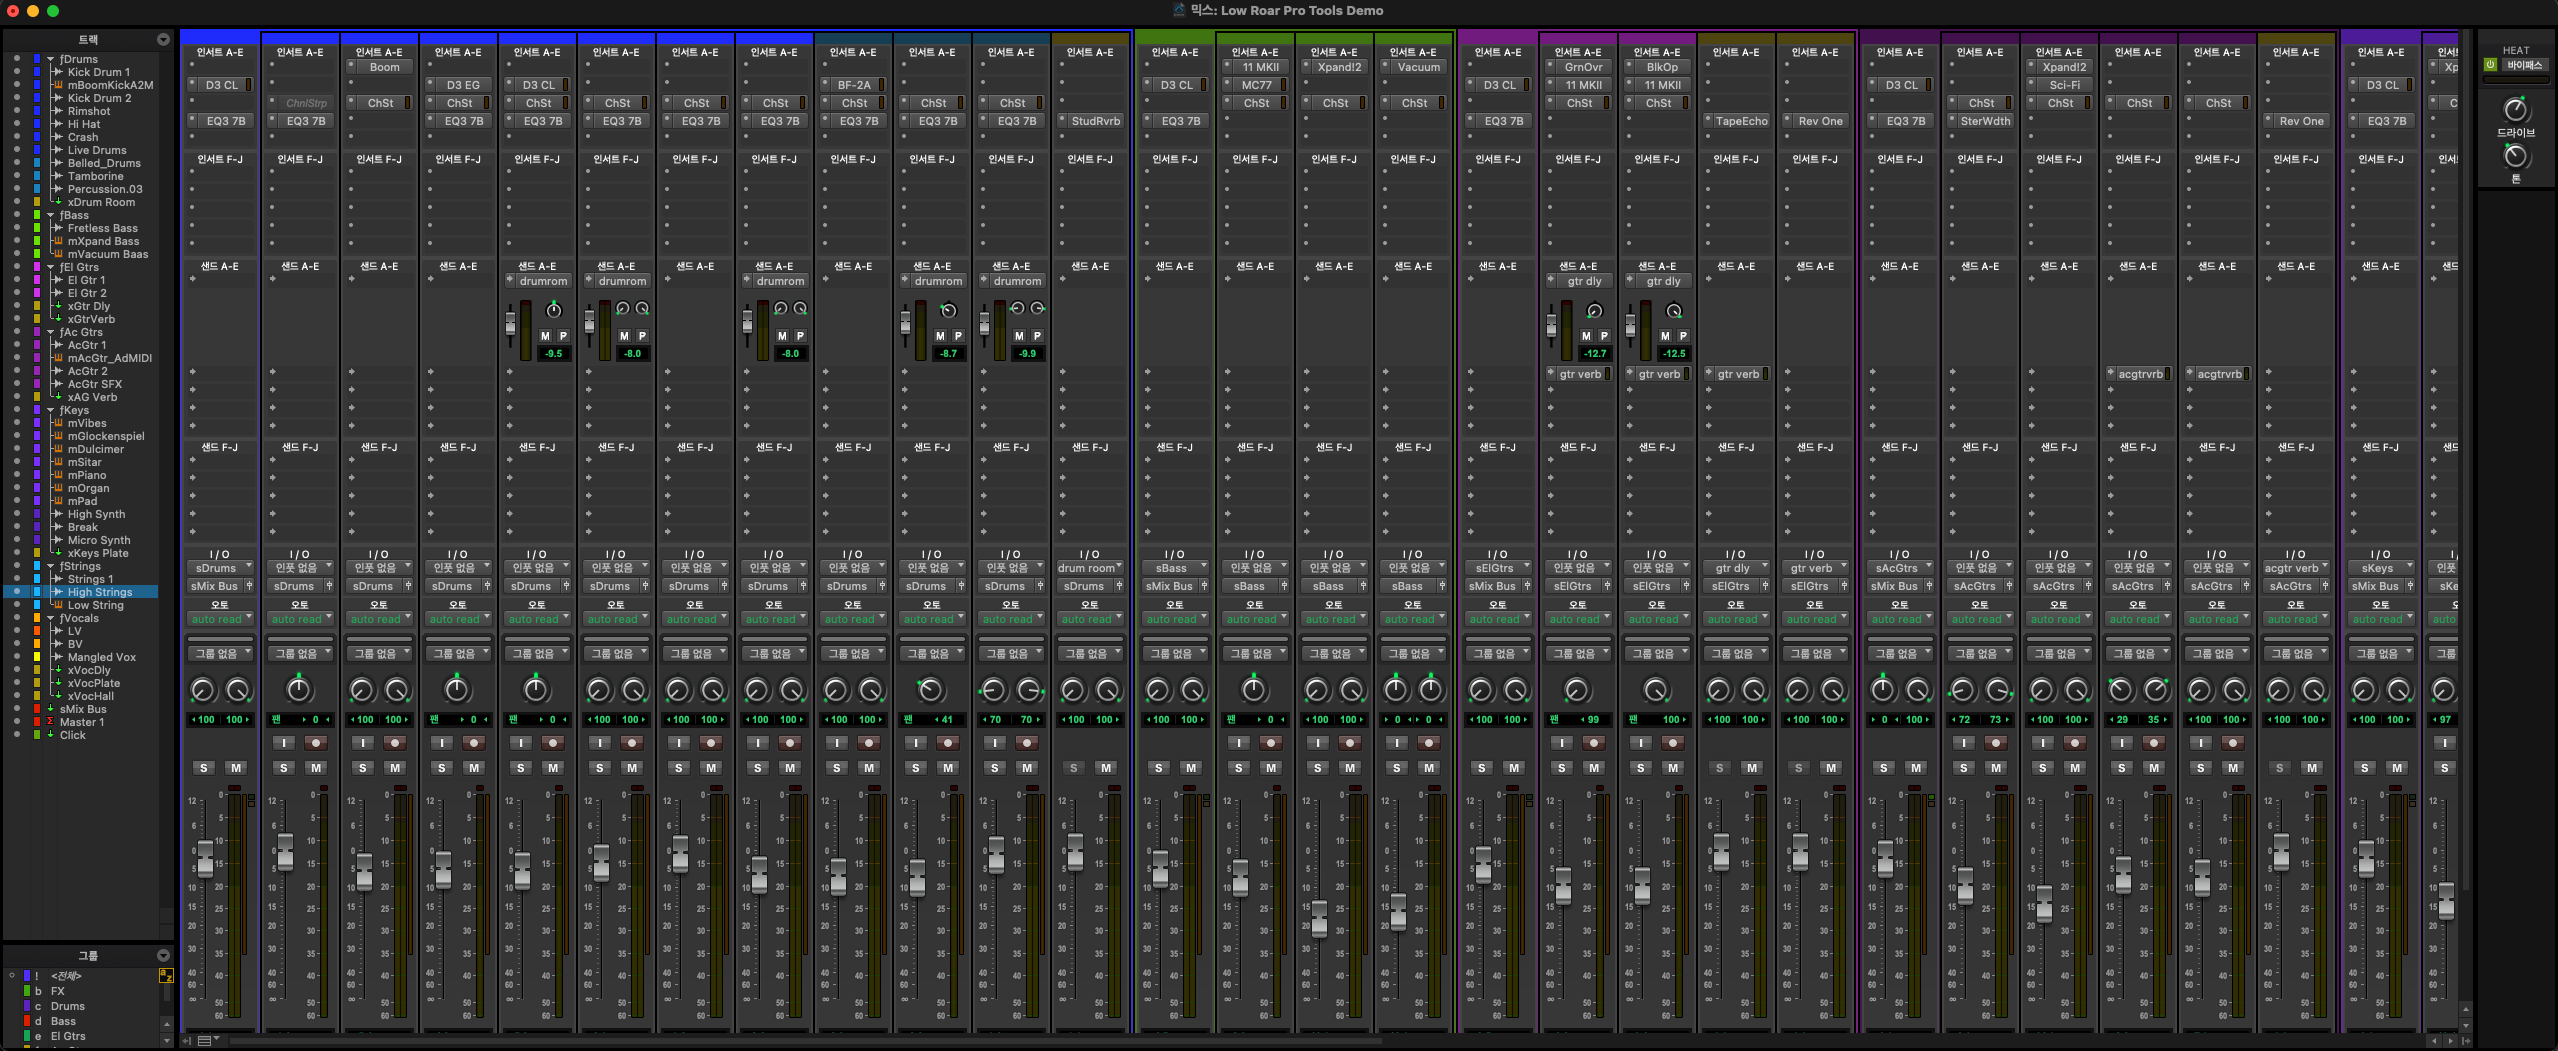
Task: Click the Master 1 master fader icon
Action: click(x=50, y=722)
